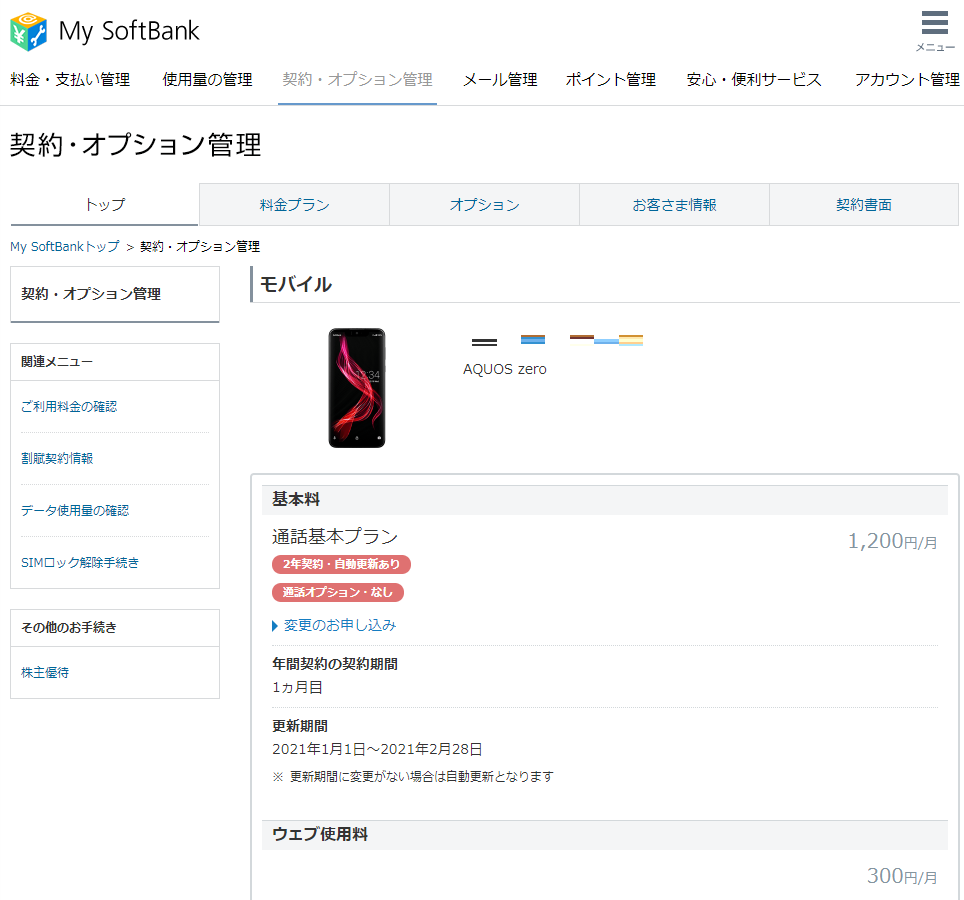Viewport: 964px width, 900px height.
Task: Click the 通話基本プラン plan name
Action: 335,537
